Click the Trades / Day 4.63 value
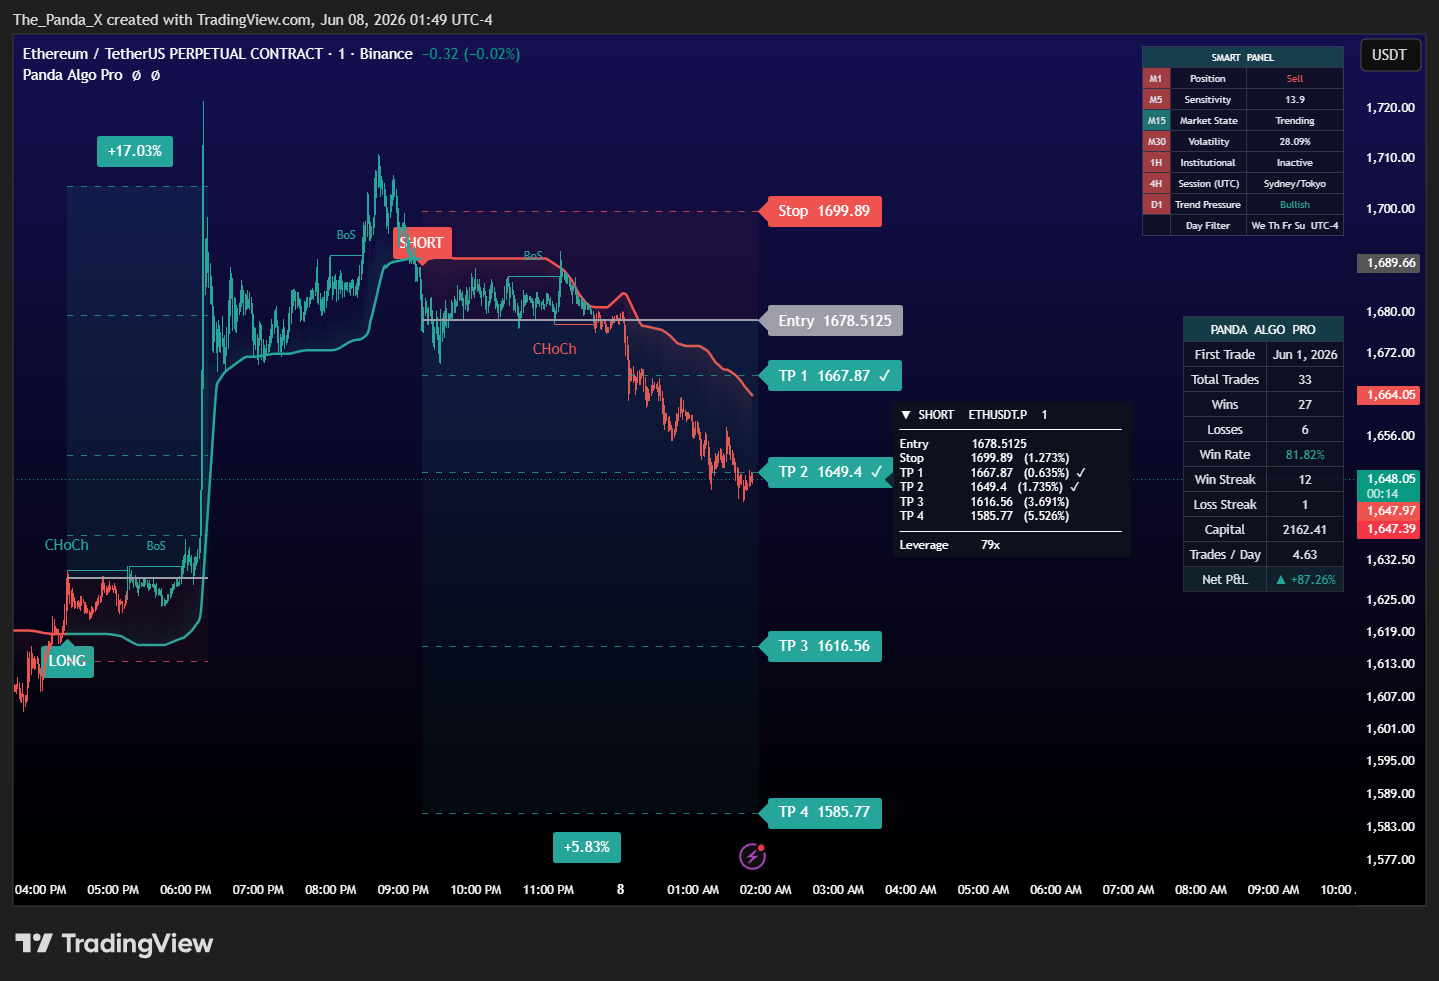The height and width of the screenshot is (981, 1439). [1305, 555]
